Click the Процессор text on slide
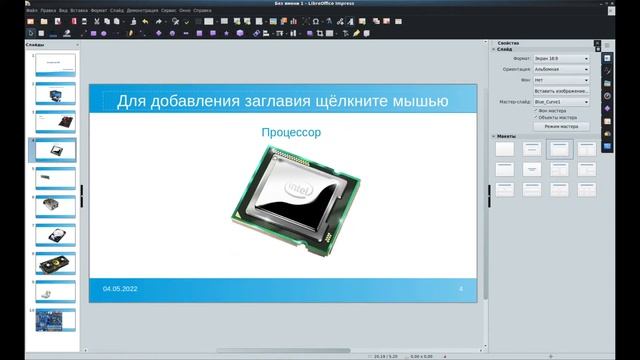The width and height of the screenshot is (640, 360). point(291,132)
